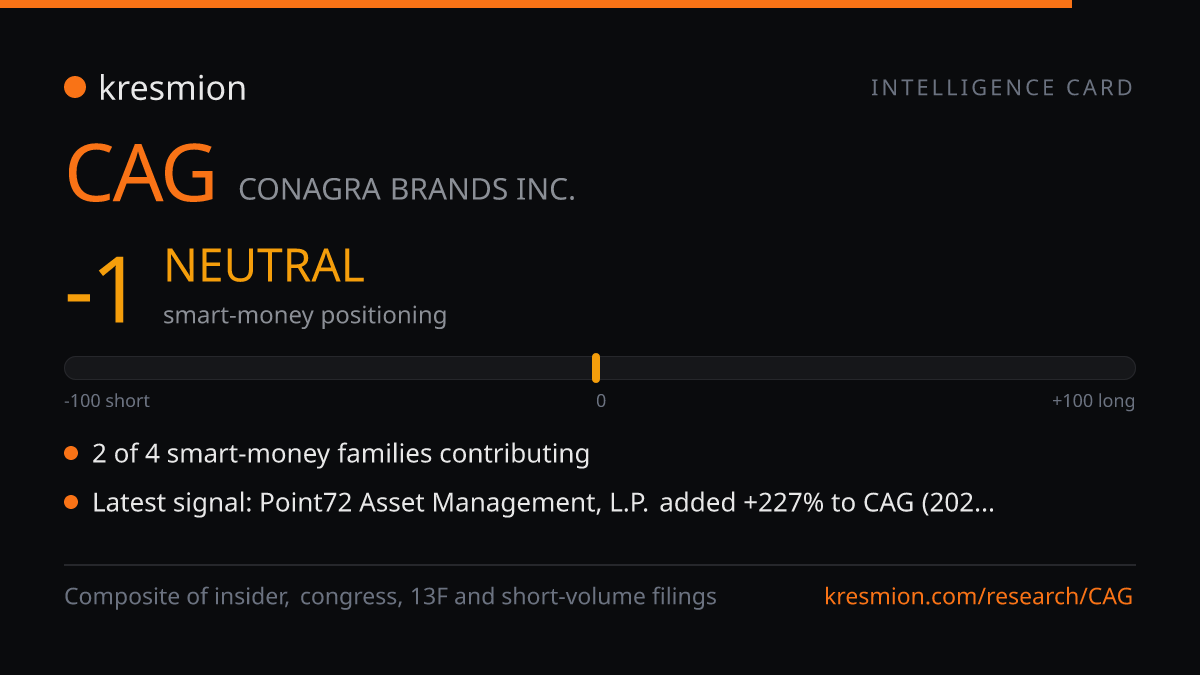Image resolution: width=1200 pixels, height=675 pixels.
Task: Click the 0 midpoint scale label
Action: (x=601, y=401)
